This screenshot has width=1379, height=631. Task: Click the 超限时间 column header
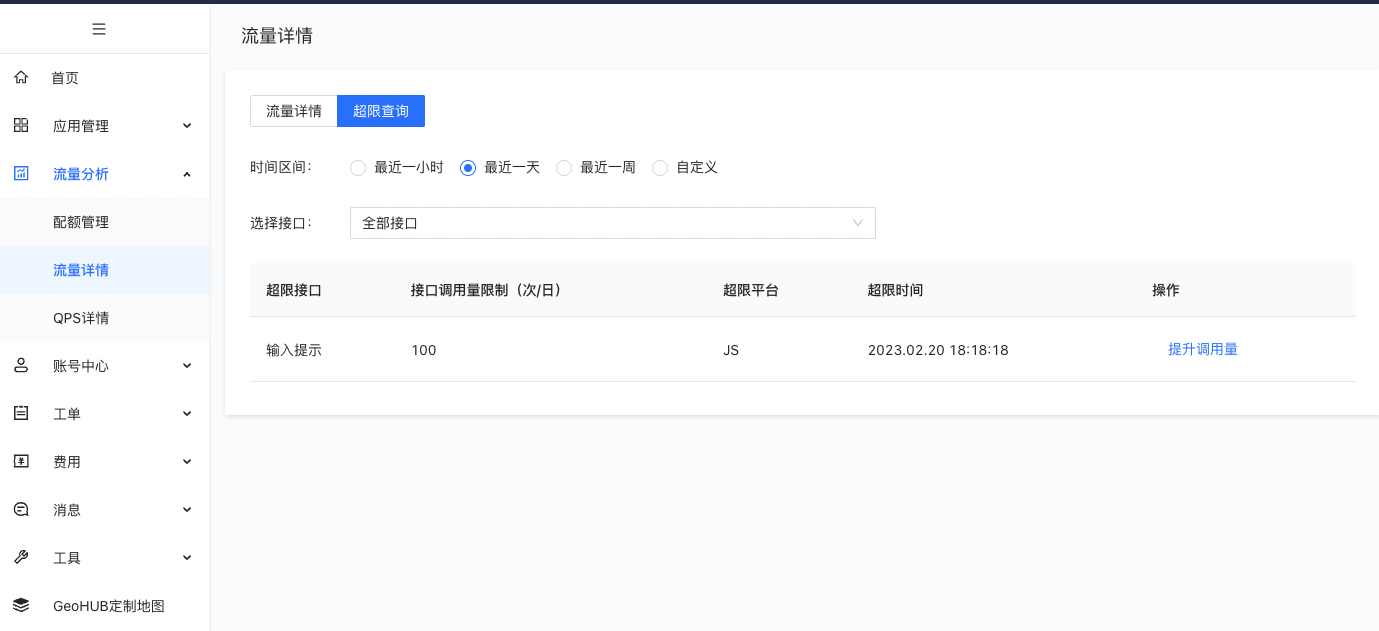pos(895,290)
